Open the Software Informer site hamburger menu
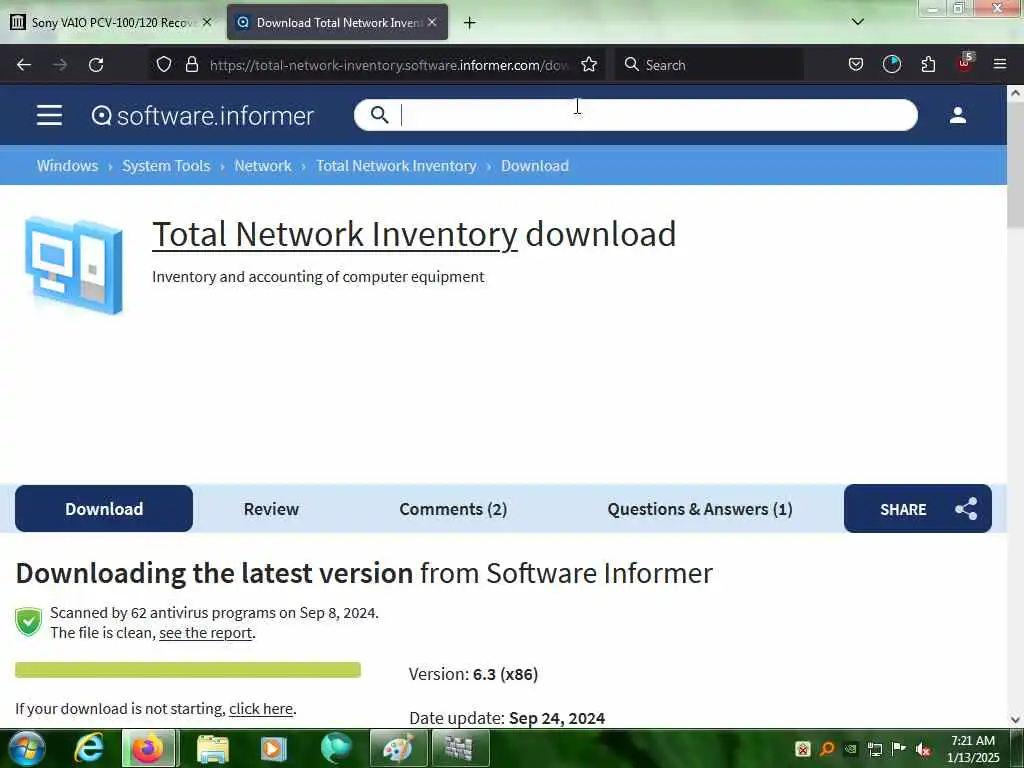 [x=50, y=116]
